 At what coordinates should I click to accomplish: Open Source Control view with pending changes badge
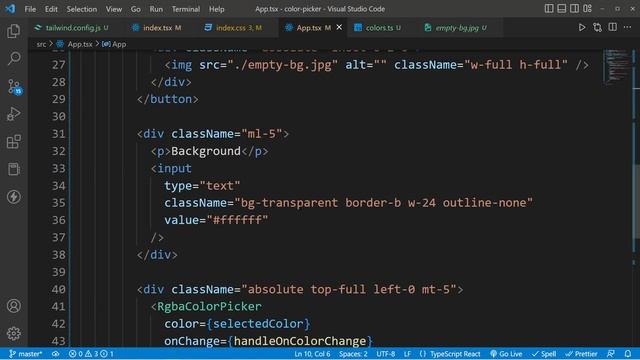click(14, 87)
